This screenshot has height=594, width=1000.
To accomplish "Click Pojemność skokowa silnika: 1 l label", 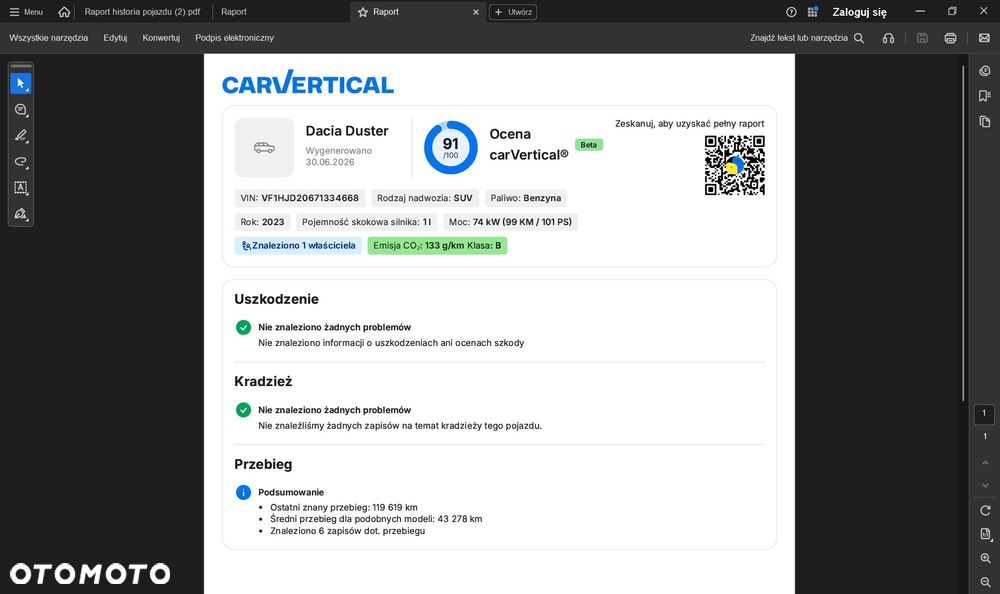I will coord(366,222).
